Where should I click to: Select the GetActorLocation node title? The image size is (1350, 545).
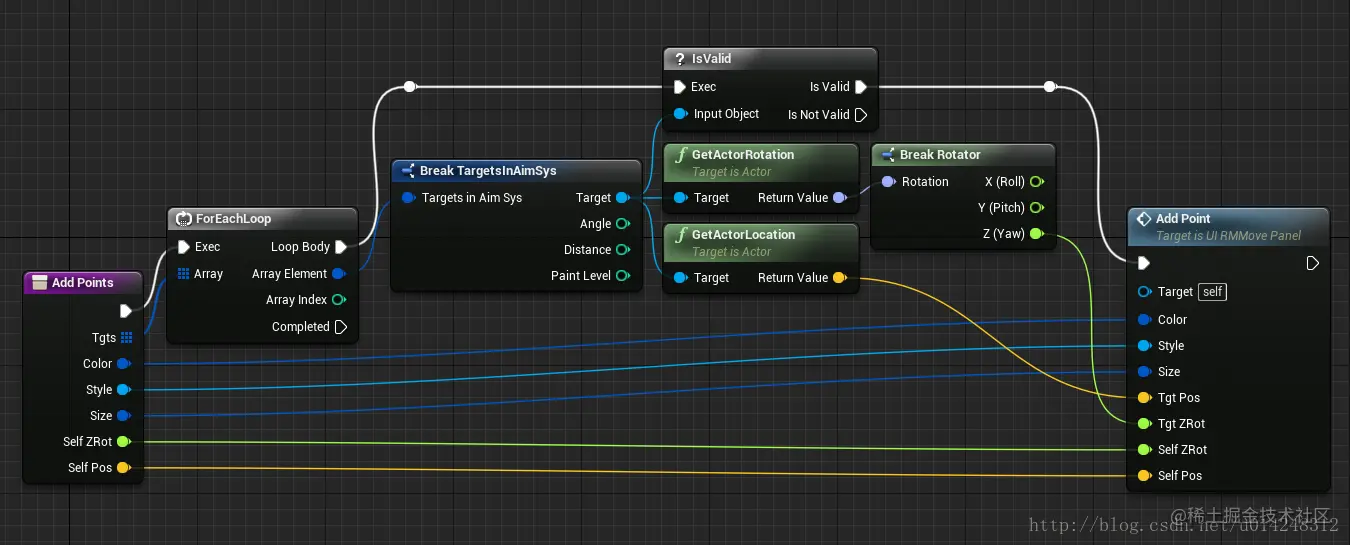coord(744,235)
